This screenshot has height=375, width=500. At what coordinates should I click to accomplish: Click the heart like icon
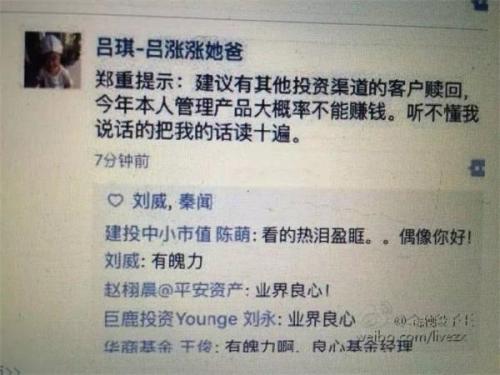[115, 201]
